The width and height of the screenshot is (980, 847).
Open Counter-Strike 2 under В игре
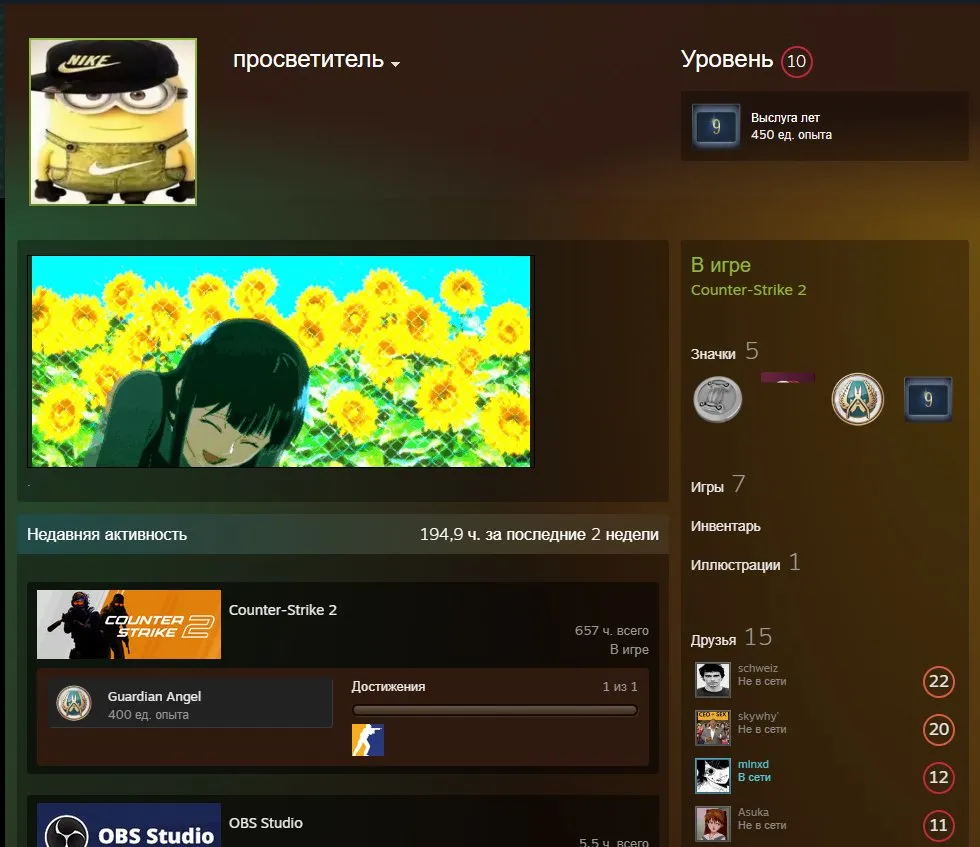(748, 290)
